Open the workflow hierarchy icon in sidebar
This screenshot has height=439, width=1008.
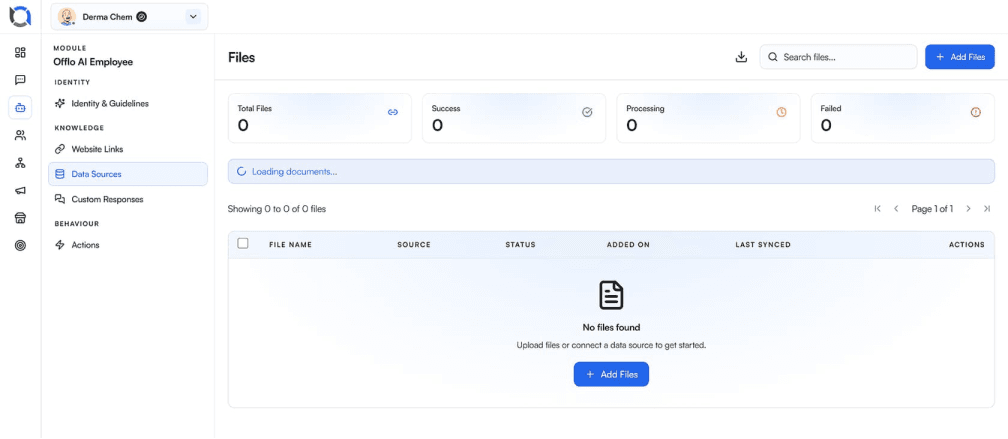(x=20, y=163)
